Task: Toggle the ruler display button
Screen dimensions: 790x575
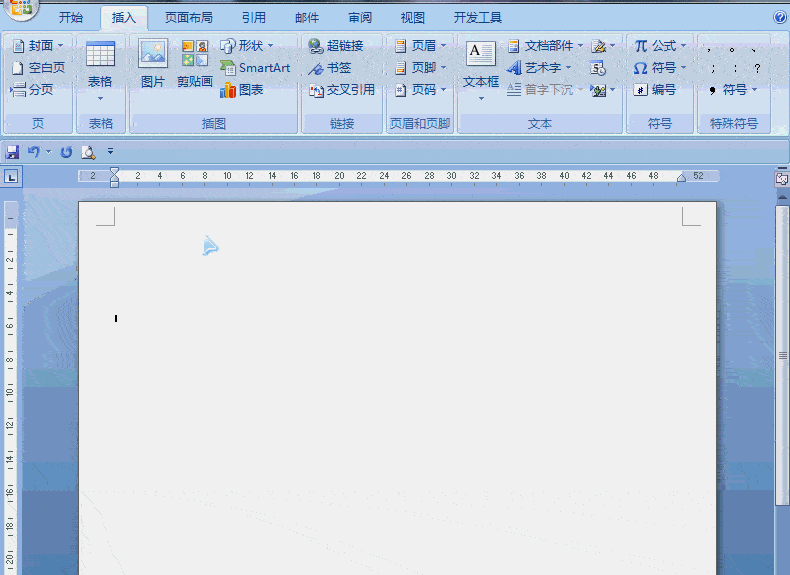Action: click(781, 178)
